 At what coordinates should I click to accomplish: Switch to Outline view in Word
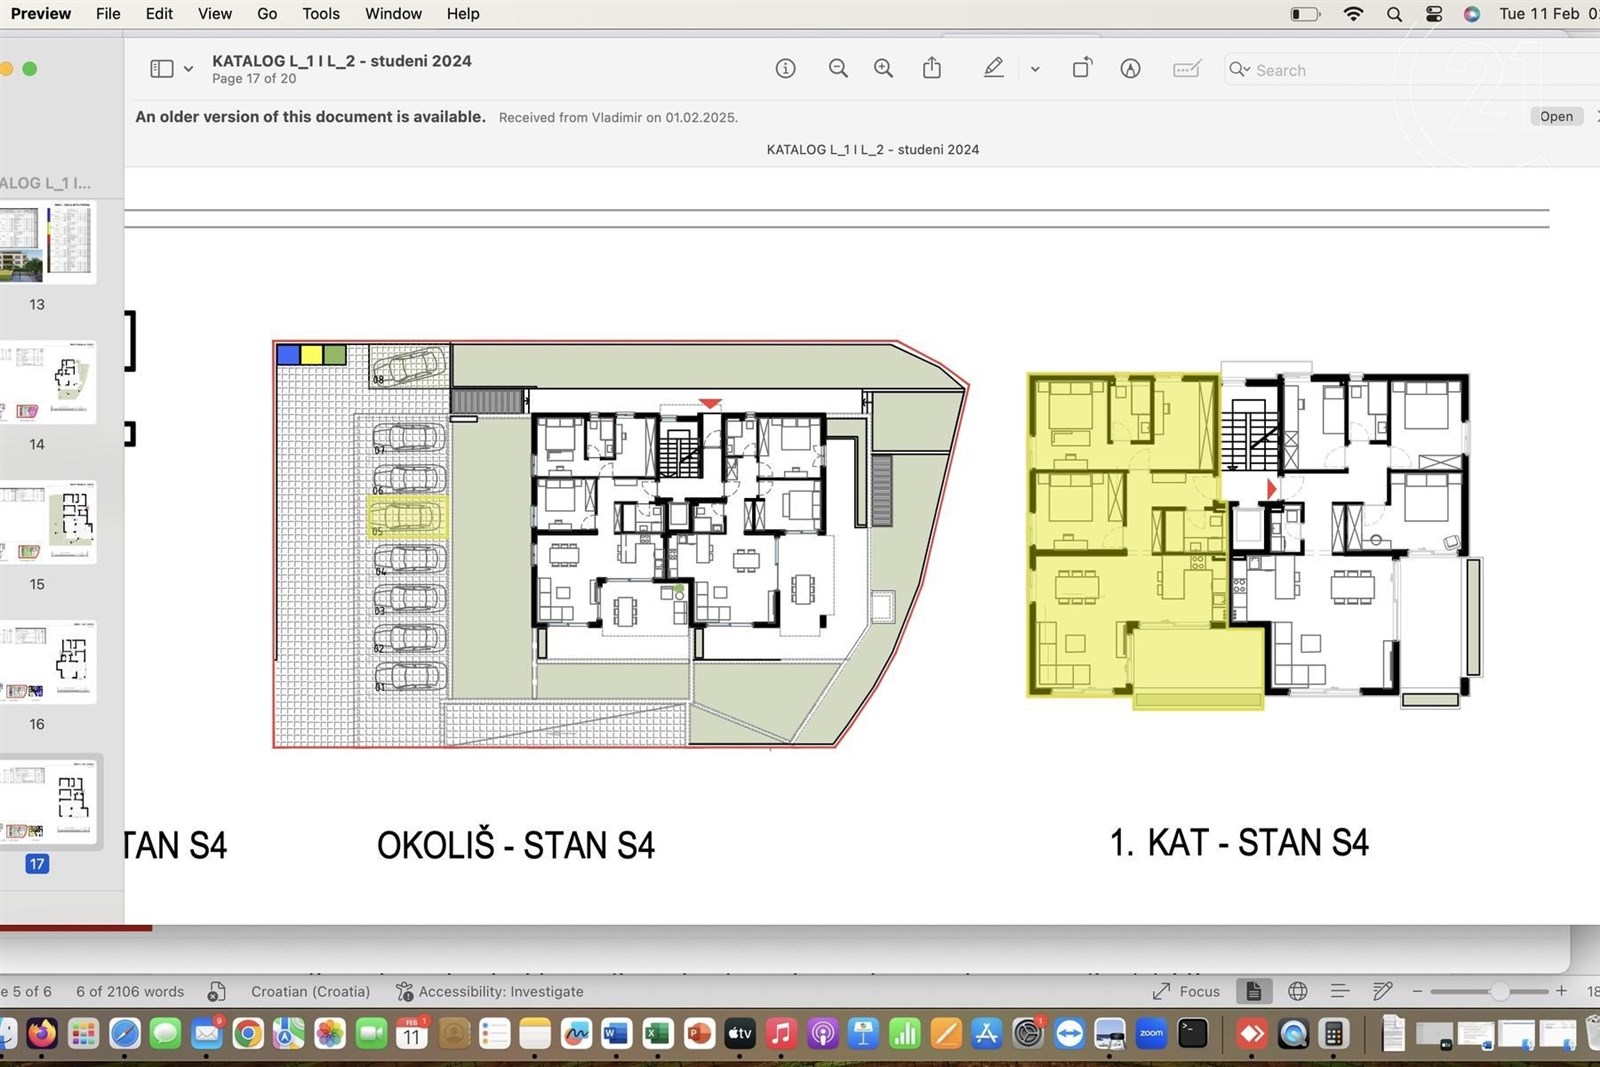(x=1340, y=991)
